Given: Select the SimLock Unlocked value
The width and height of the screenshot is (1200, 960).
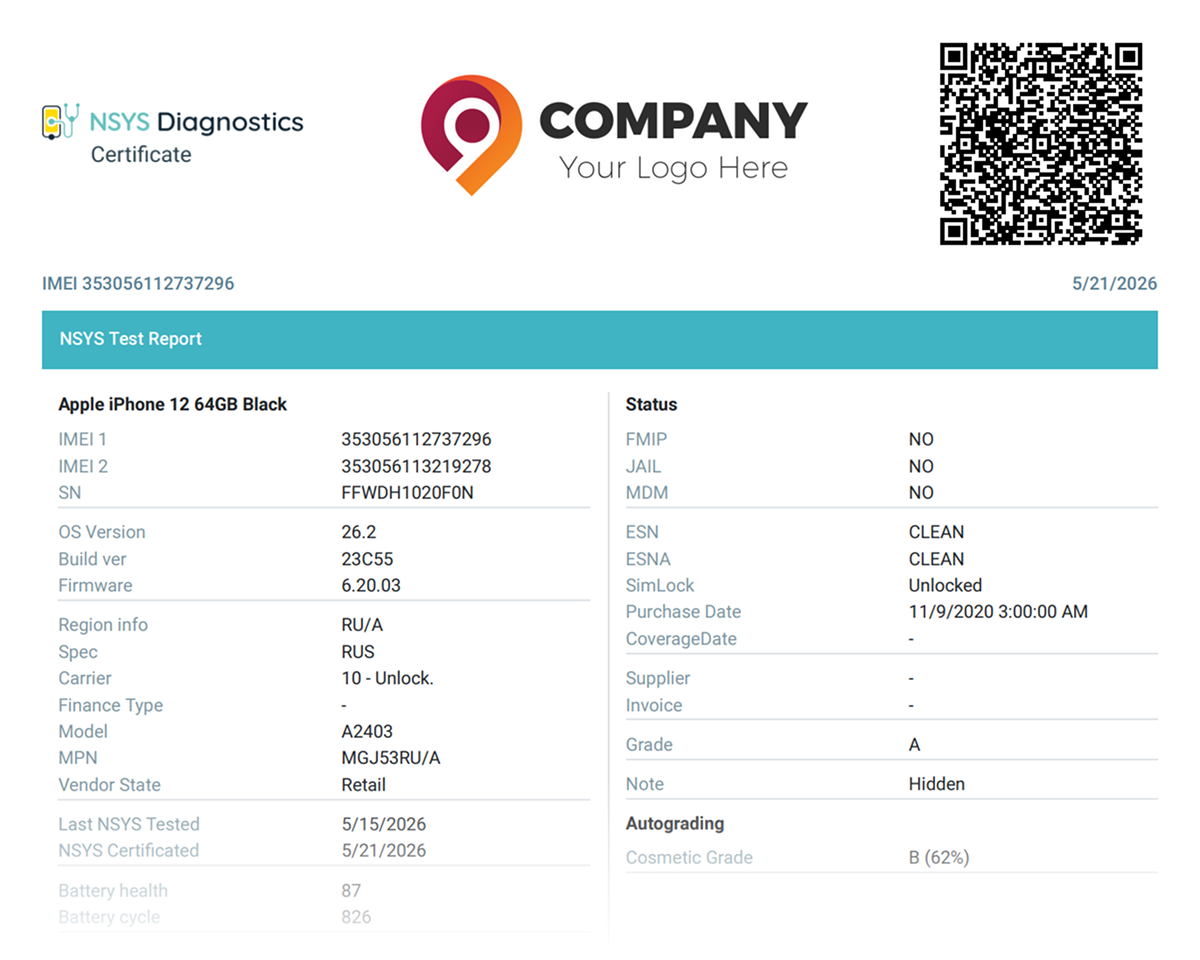Looking at the screenshot, I should [x=945, y=585].
